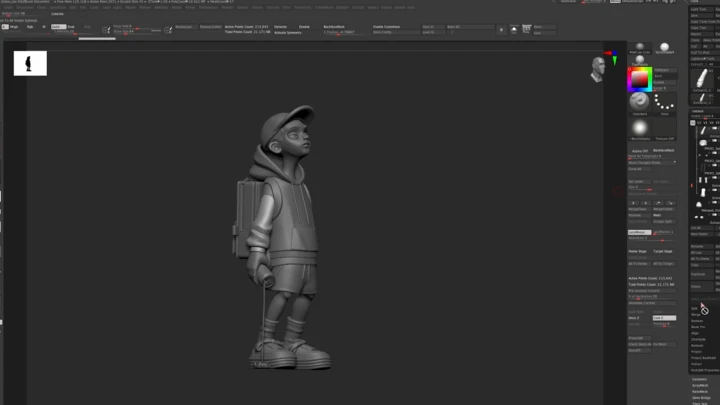The height and width of the screenshot is (405, 720).
Task: Click the small square icon left of the cloud icon
Action: coord(501,29)
